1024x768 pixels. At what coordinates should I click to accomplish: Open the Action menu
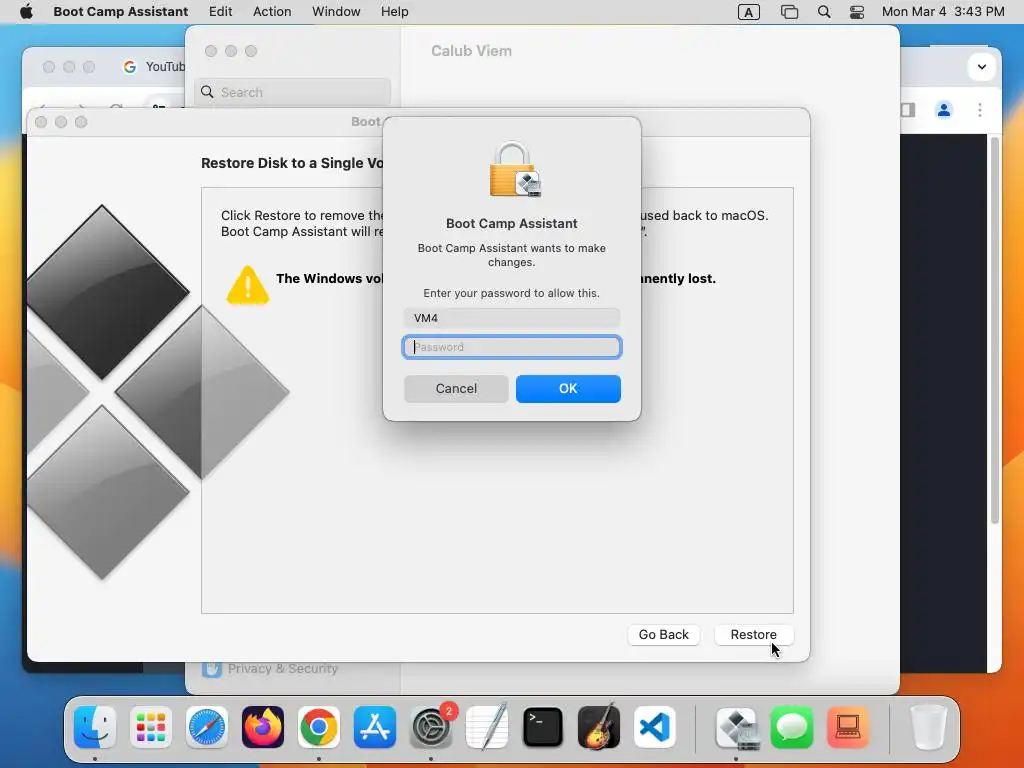point(272,12)
